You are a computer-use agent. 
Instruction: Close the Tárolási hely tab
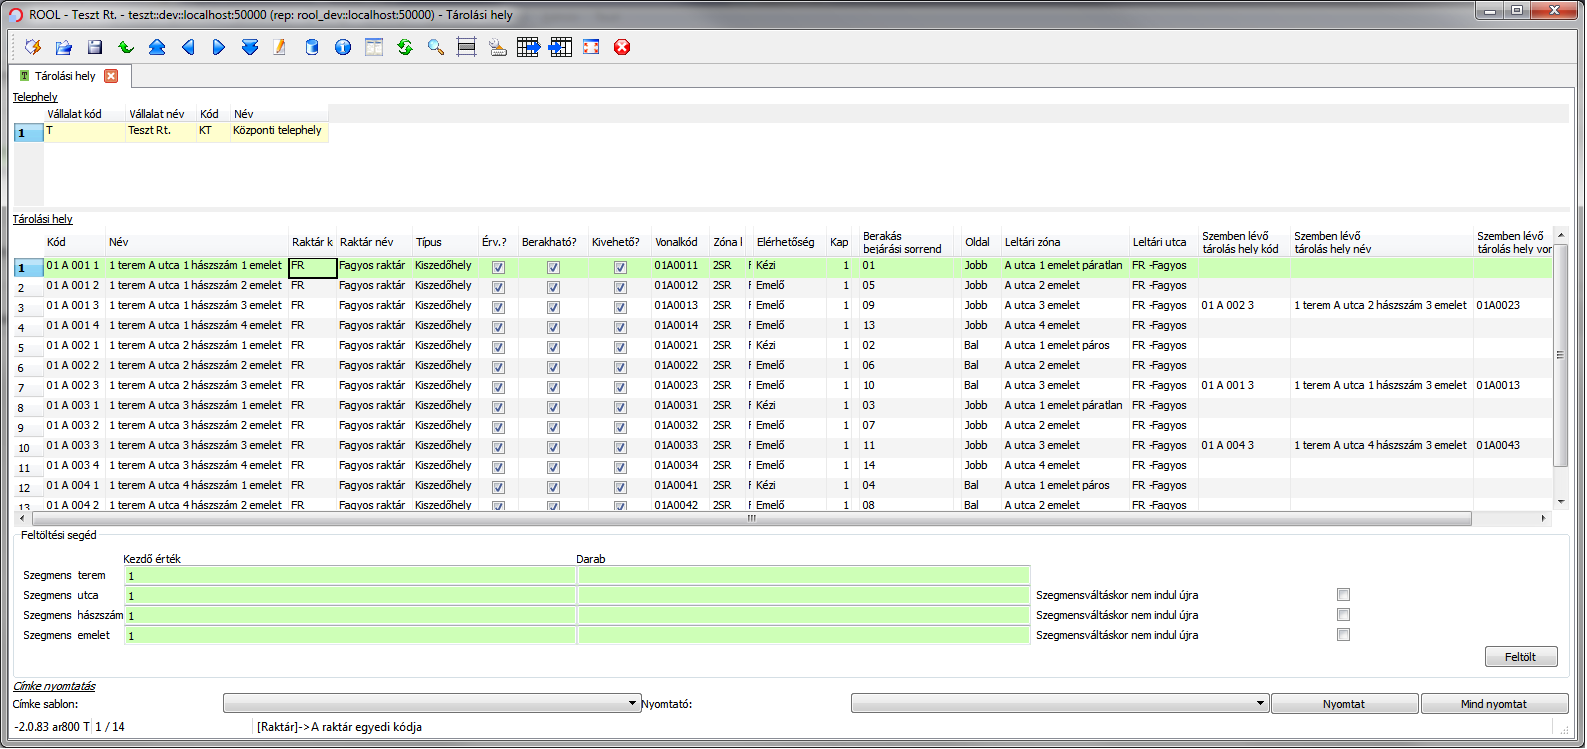coord(111,76)
